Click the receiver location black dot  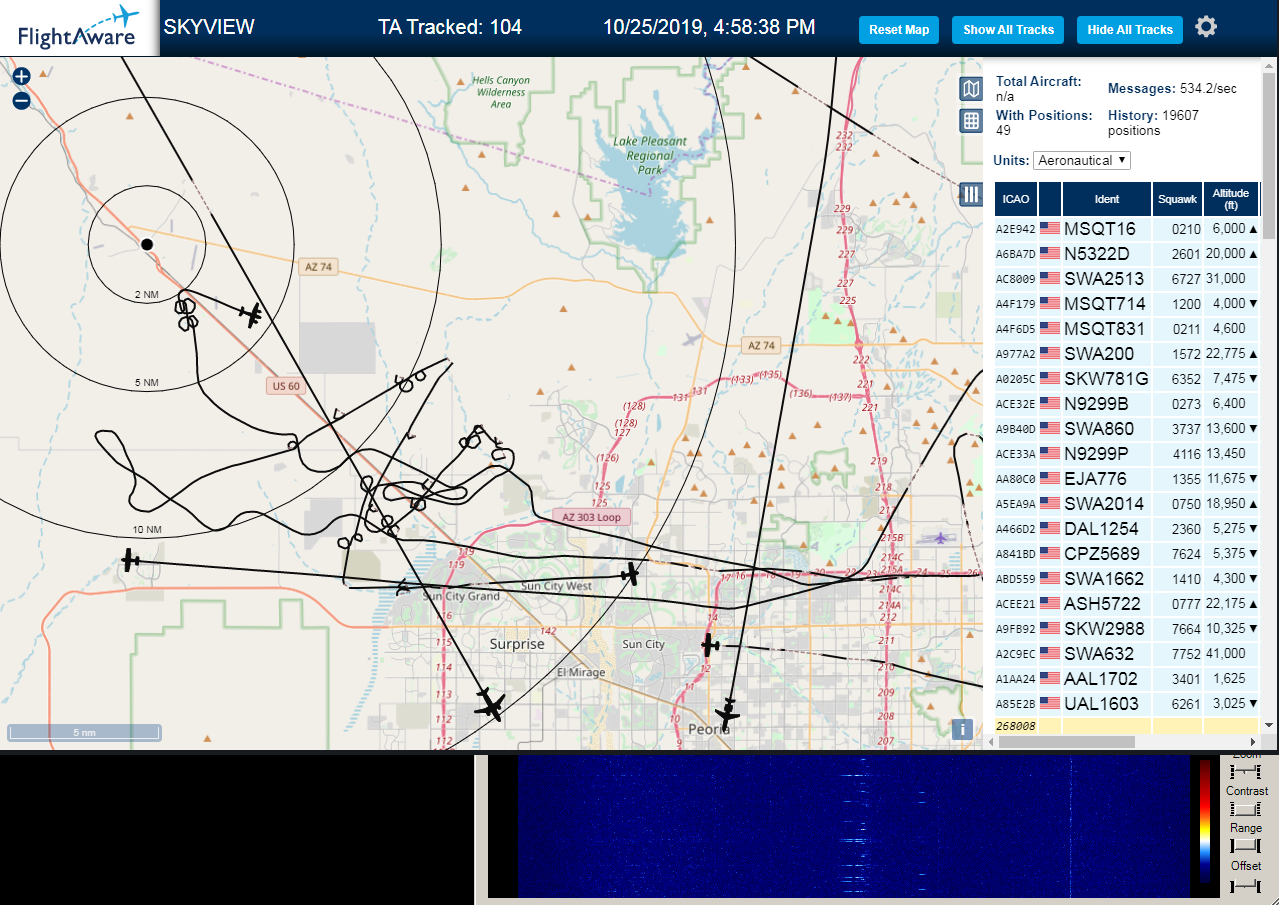[x=147, y=244]
